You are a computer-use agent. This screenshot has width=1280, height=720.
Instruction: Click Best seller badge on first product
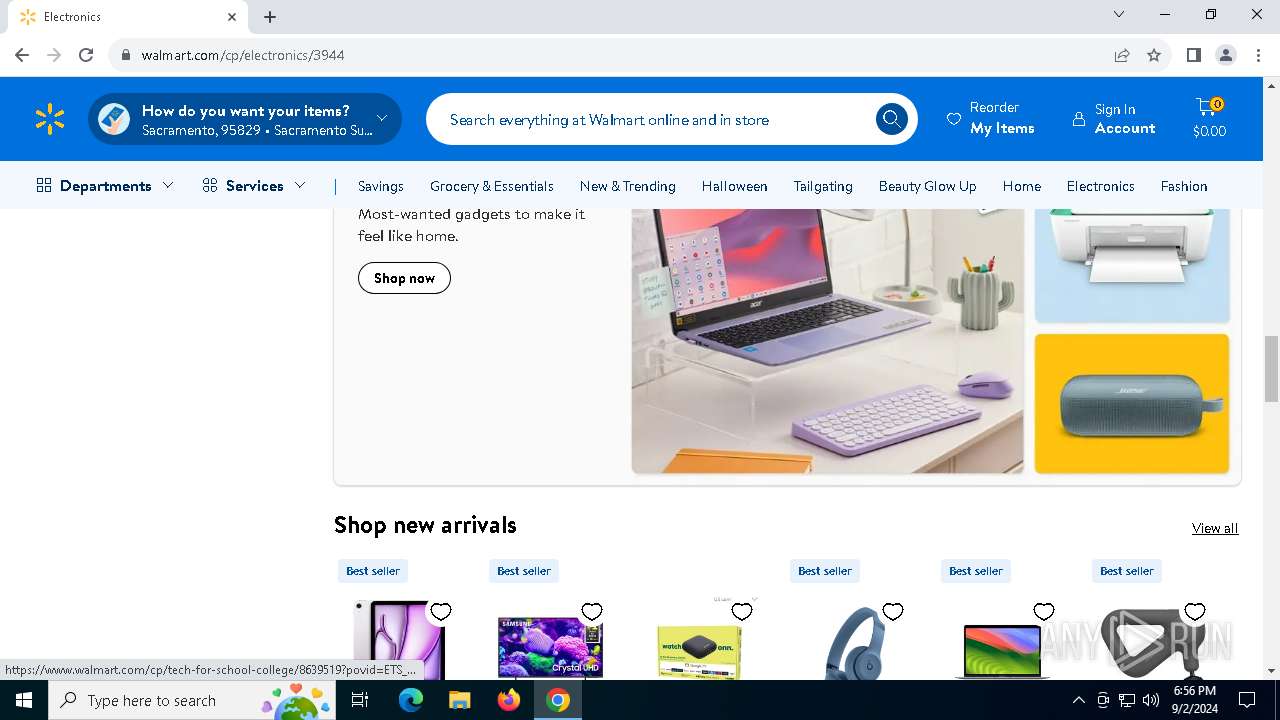[x=373, y=571]
